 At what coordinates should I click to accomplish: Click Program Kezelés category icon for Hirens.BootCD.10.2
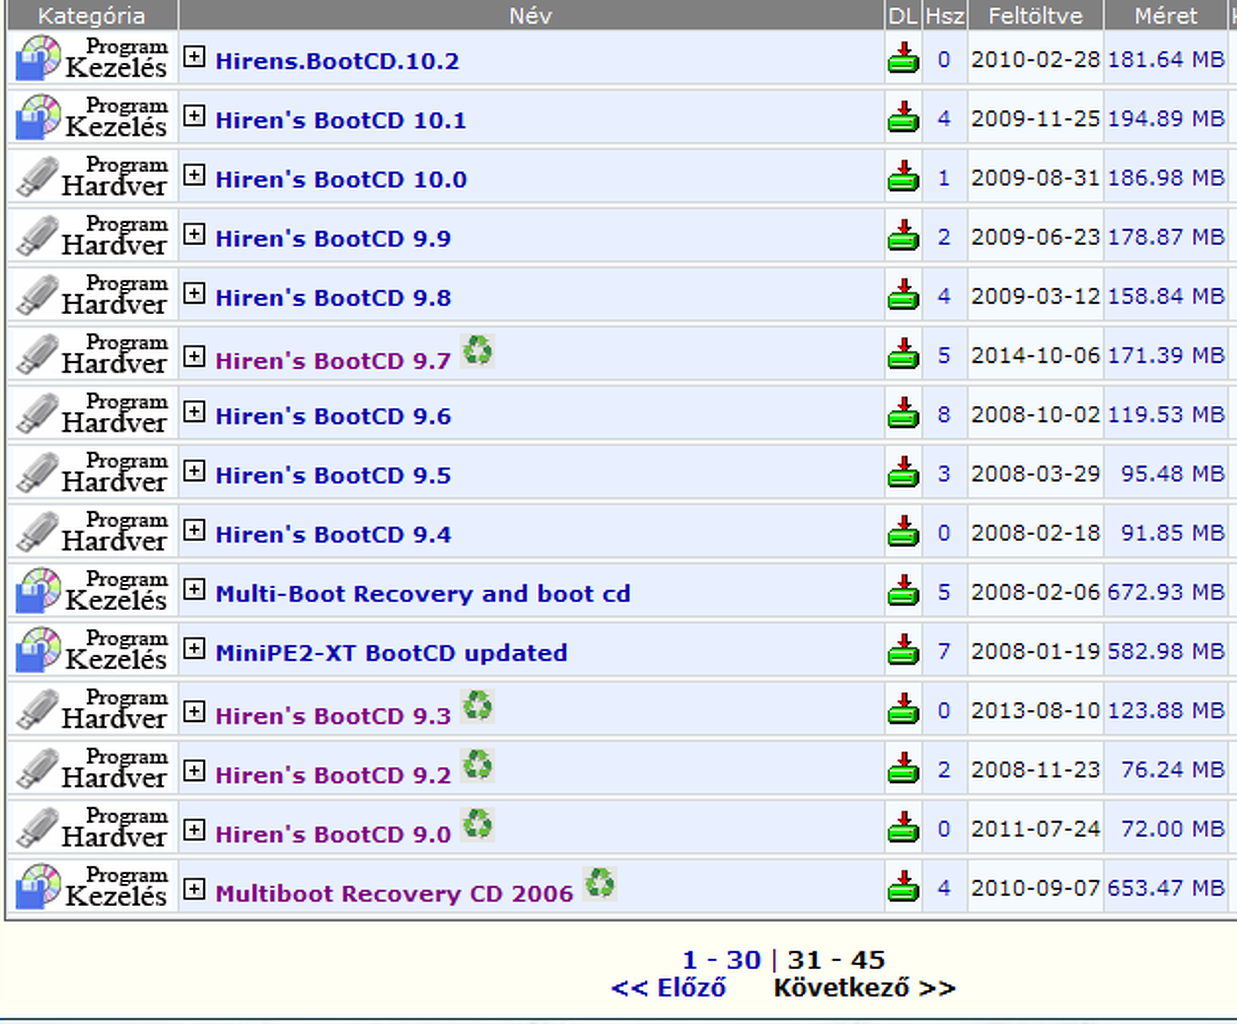[x=91, y=58]
